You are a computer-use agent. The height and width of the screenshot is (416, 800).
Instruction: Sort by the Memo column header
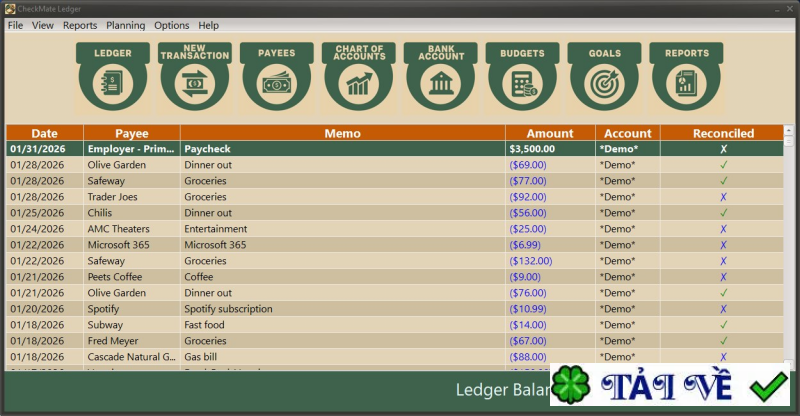(343, 133)
